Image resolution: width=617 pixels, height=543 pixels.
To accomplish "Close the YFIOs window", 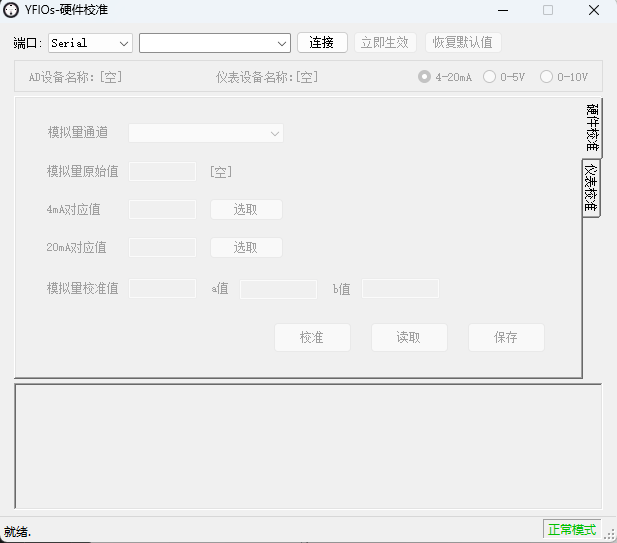I will point(594,10).
